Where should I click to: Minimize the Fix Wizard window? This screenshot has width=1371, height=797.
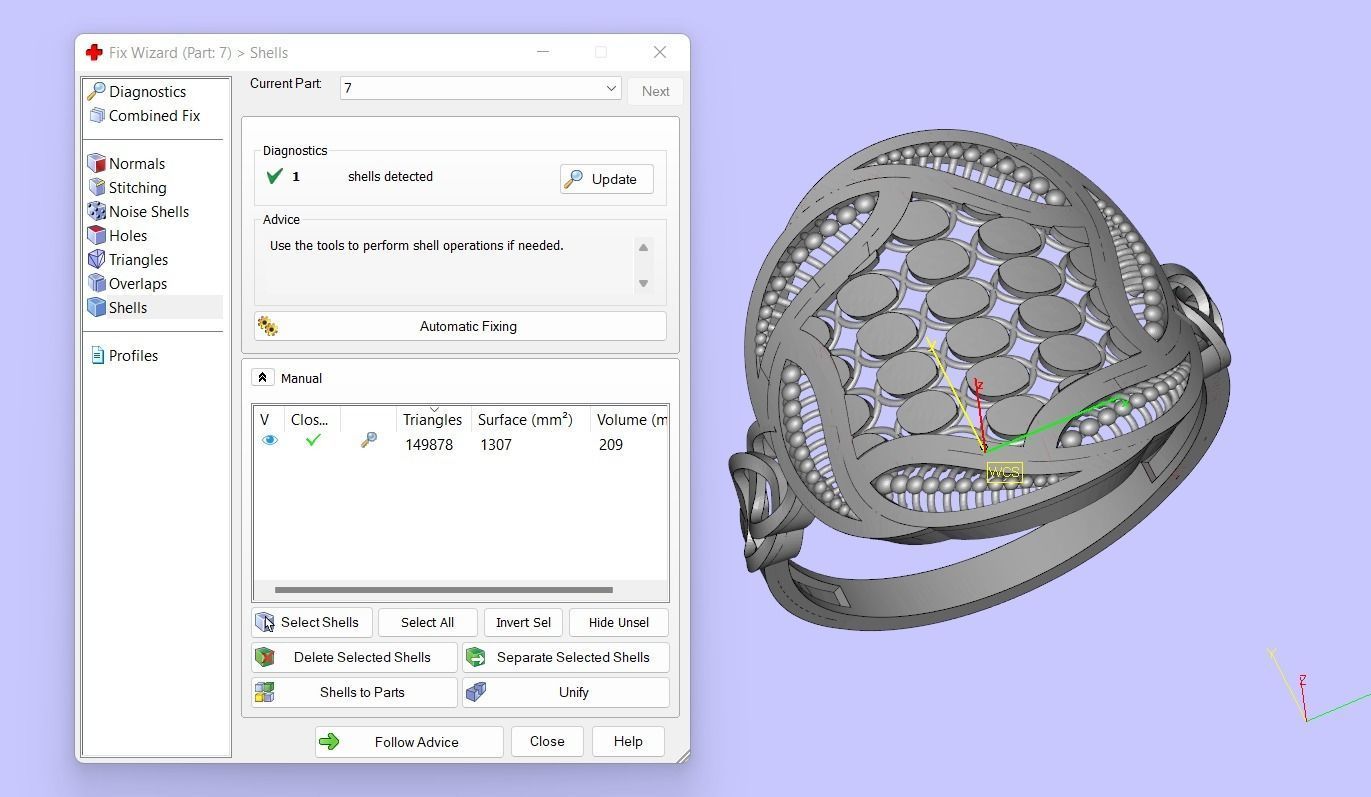[x=543, y=52]
